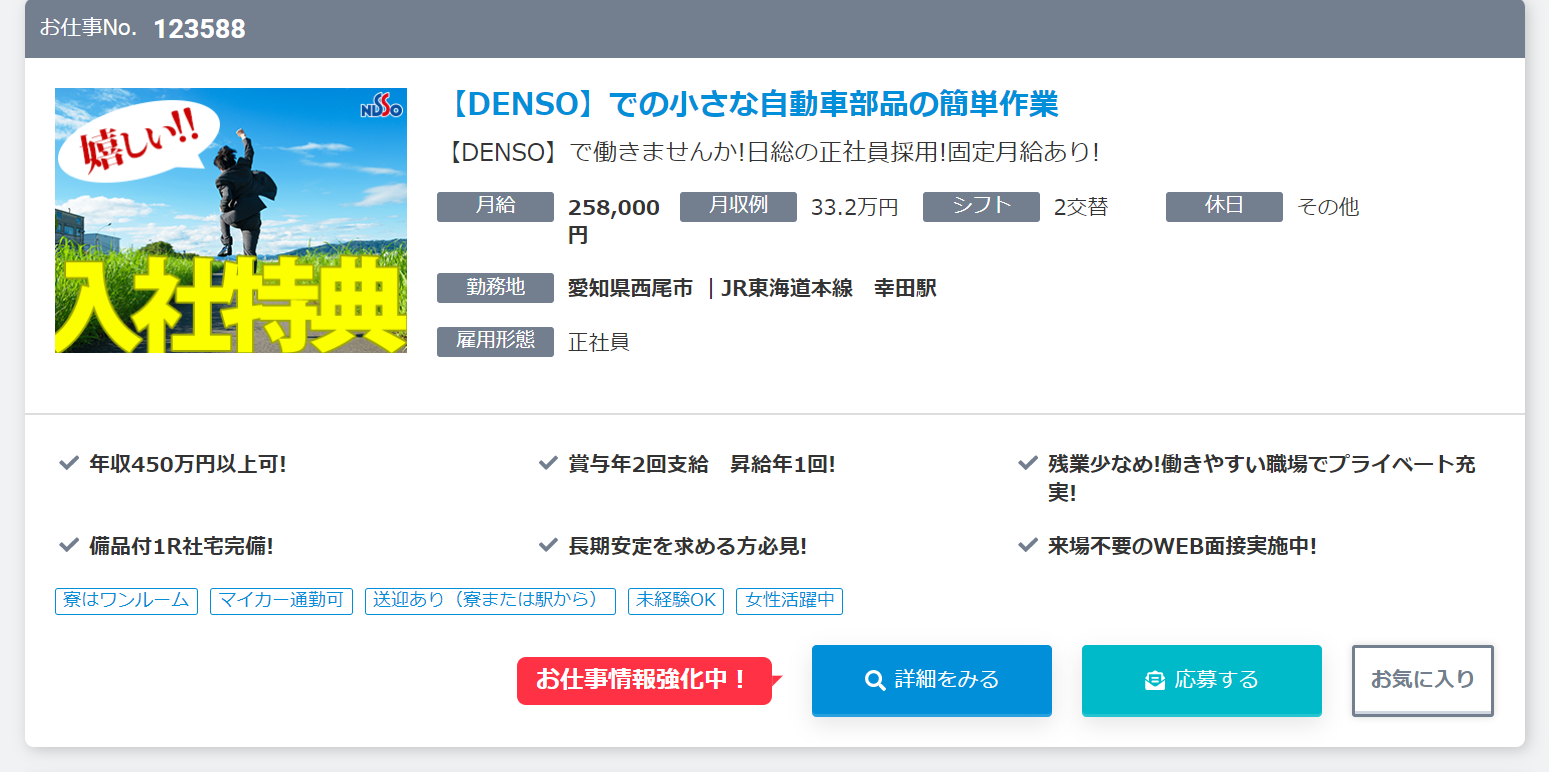The width and height of the screenshot is (1549, 772).
Task: Click the 雇用形態 label
Action: pyautogui.click(x=495, y=341)
